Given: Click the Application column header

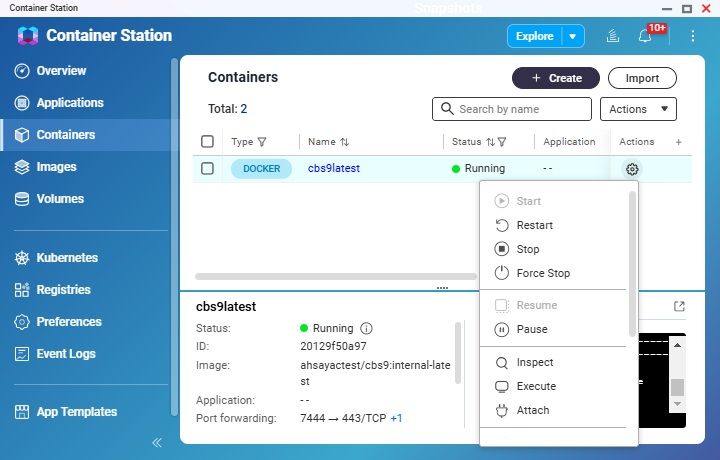Looking at the screenshot, I should point(569,142).
